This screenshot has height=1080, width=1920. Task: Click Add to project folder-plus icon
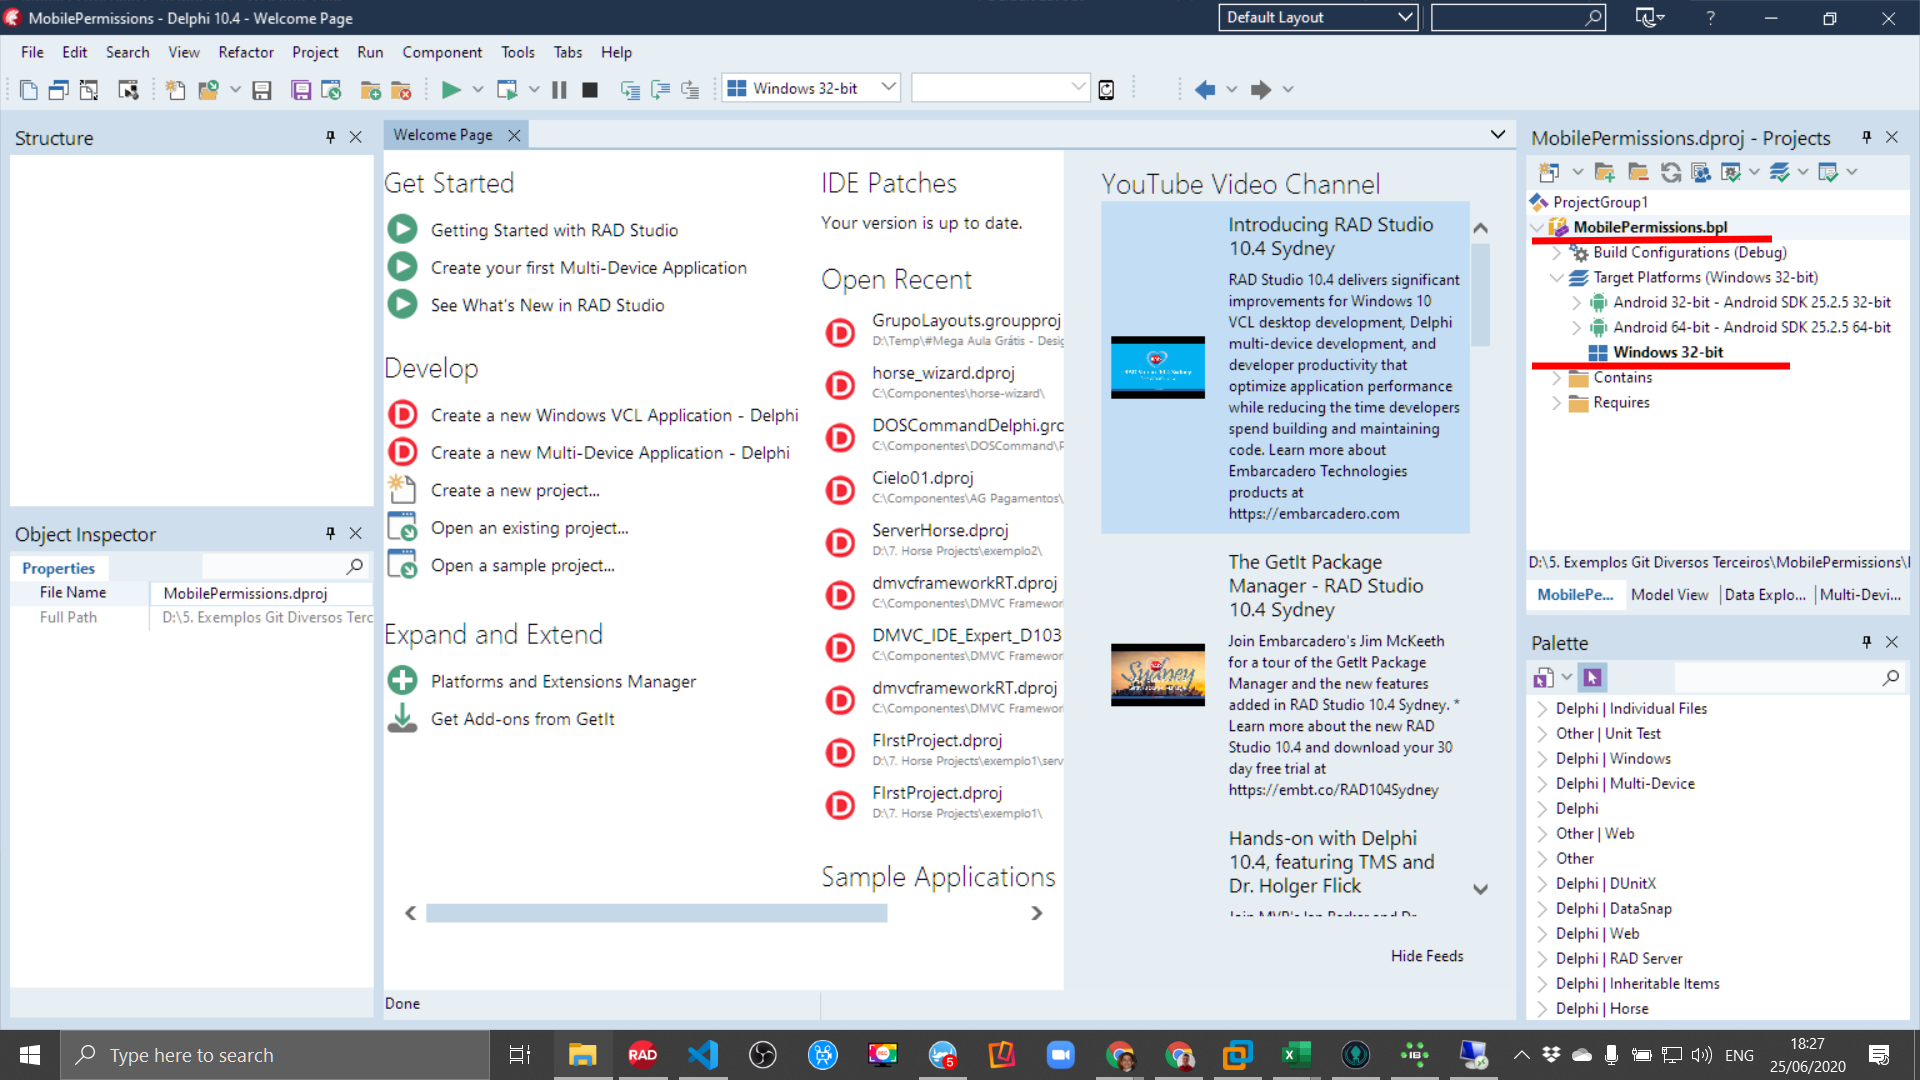370,90
